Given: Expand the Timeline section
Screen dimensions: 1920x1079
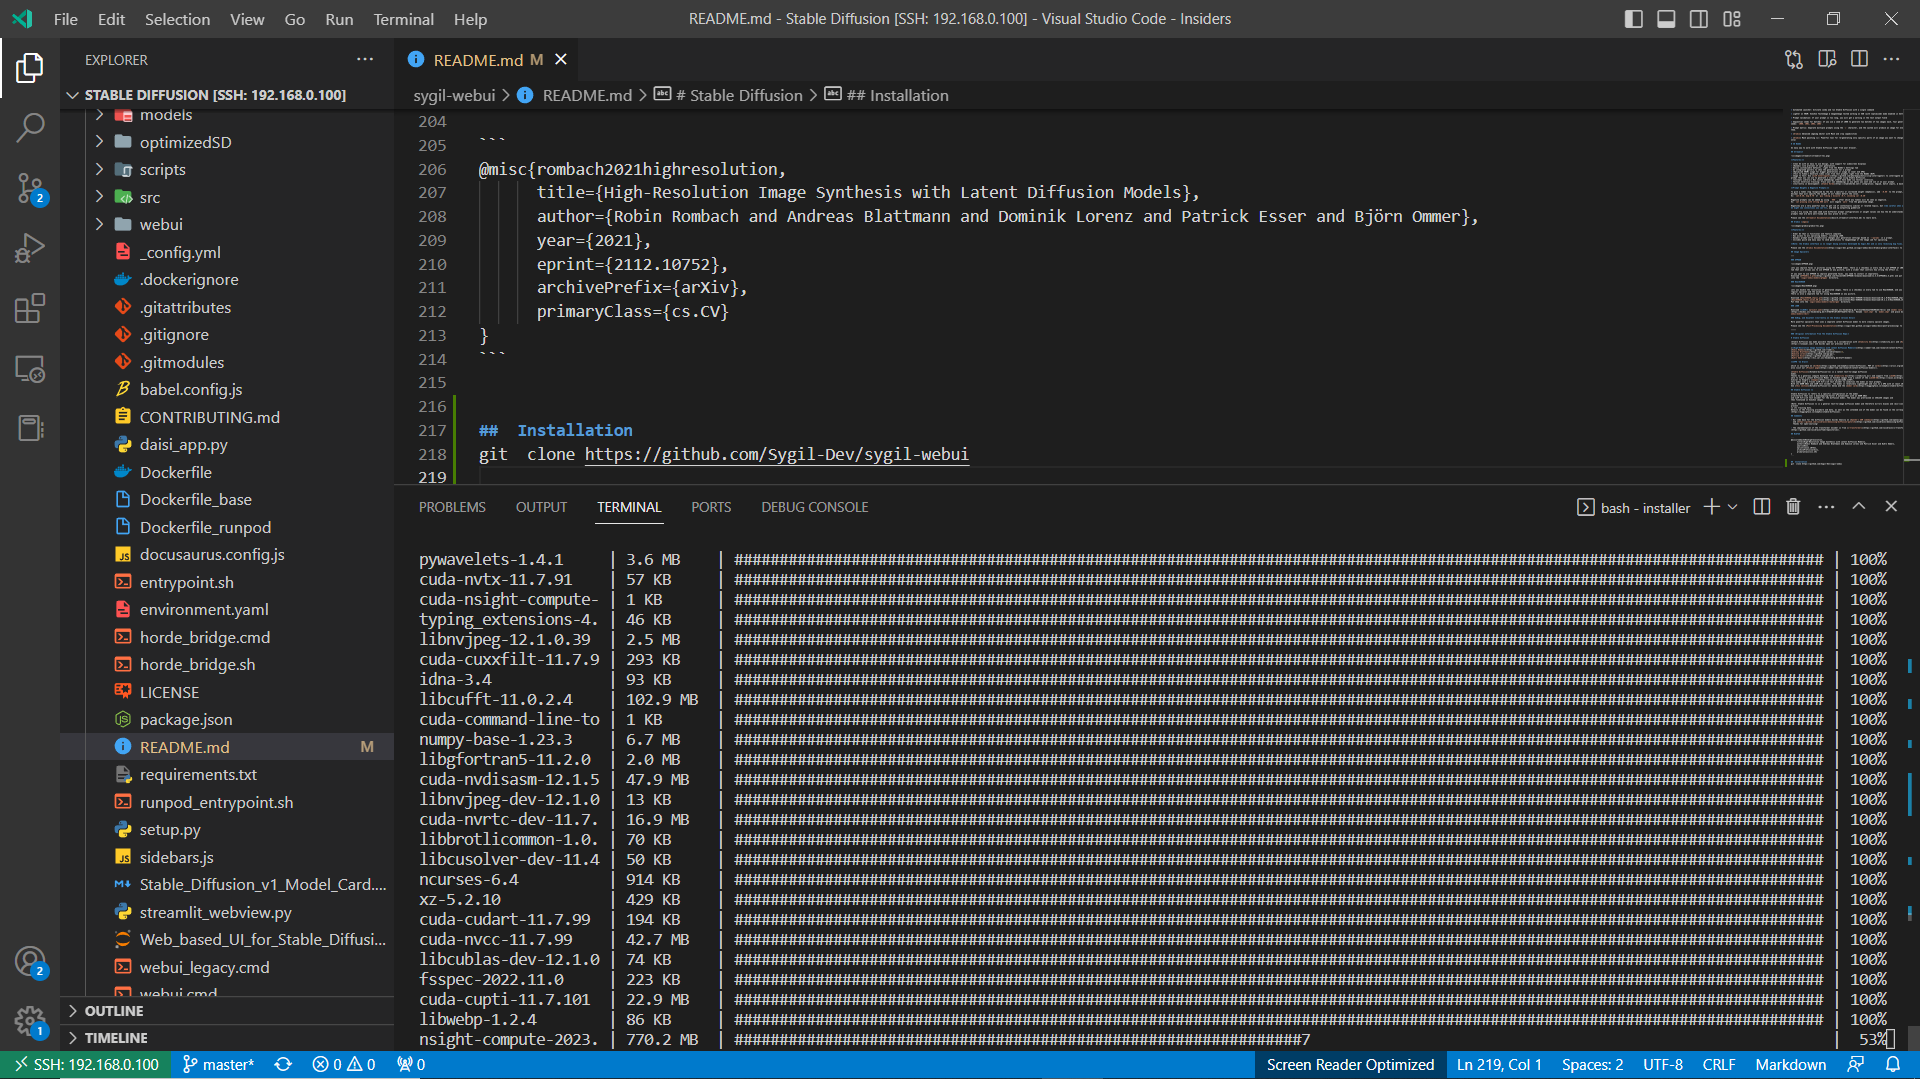Looking at the screenshot, I should (x=227, y=1038).
